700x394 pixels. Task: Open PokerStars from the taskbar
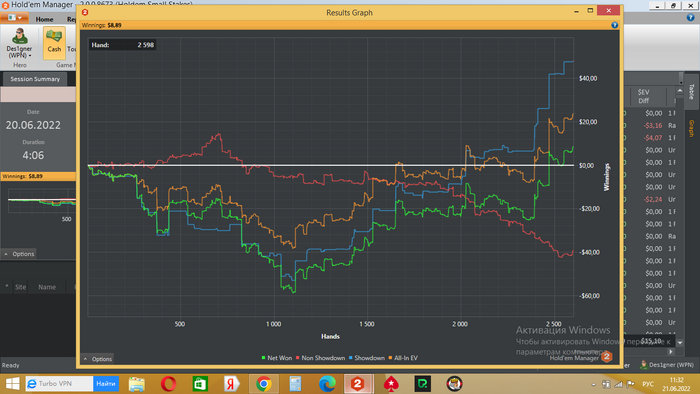point(391,384)
